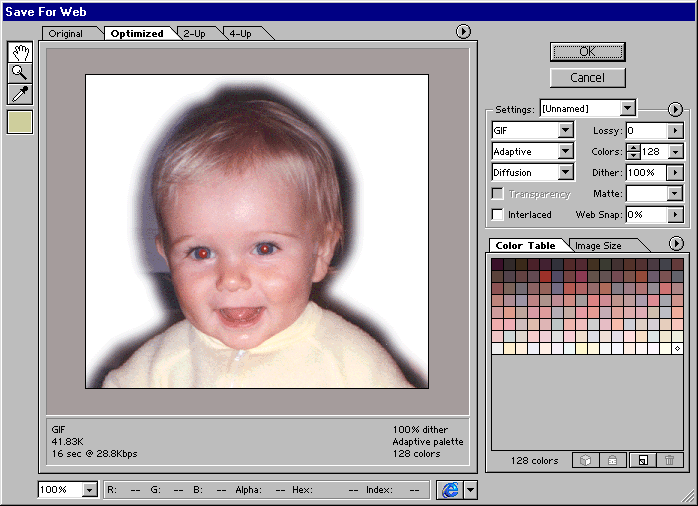Click the new color icon in Color Table

pyautogui.click(x=642, y=460)
